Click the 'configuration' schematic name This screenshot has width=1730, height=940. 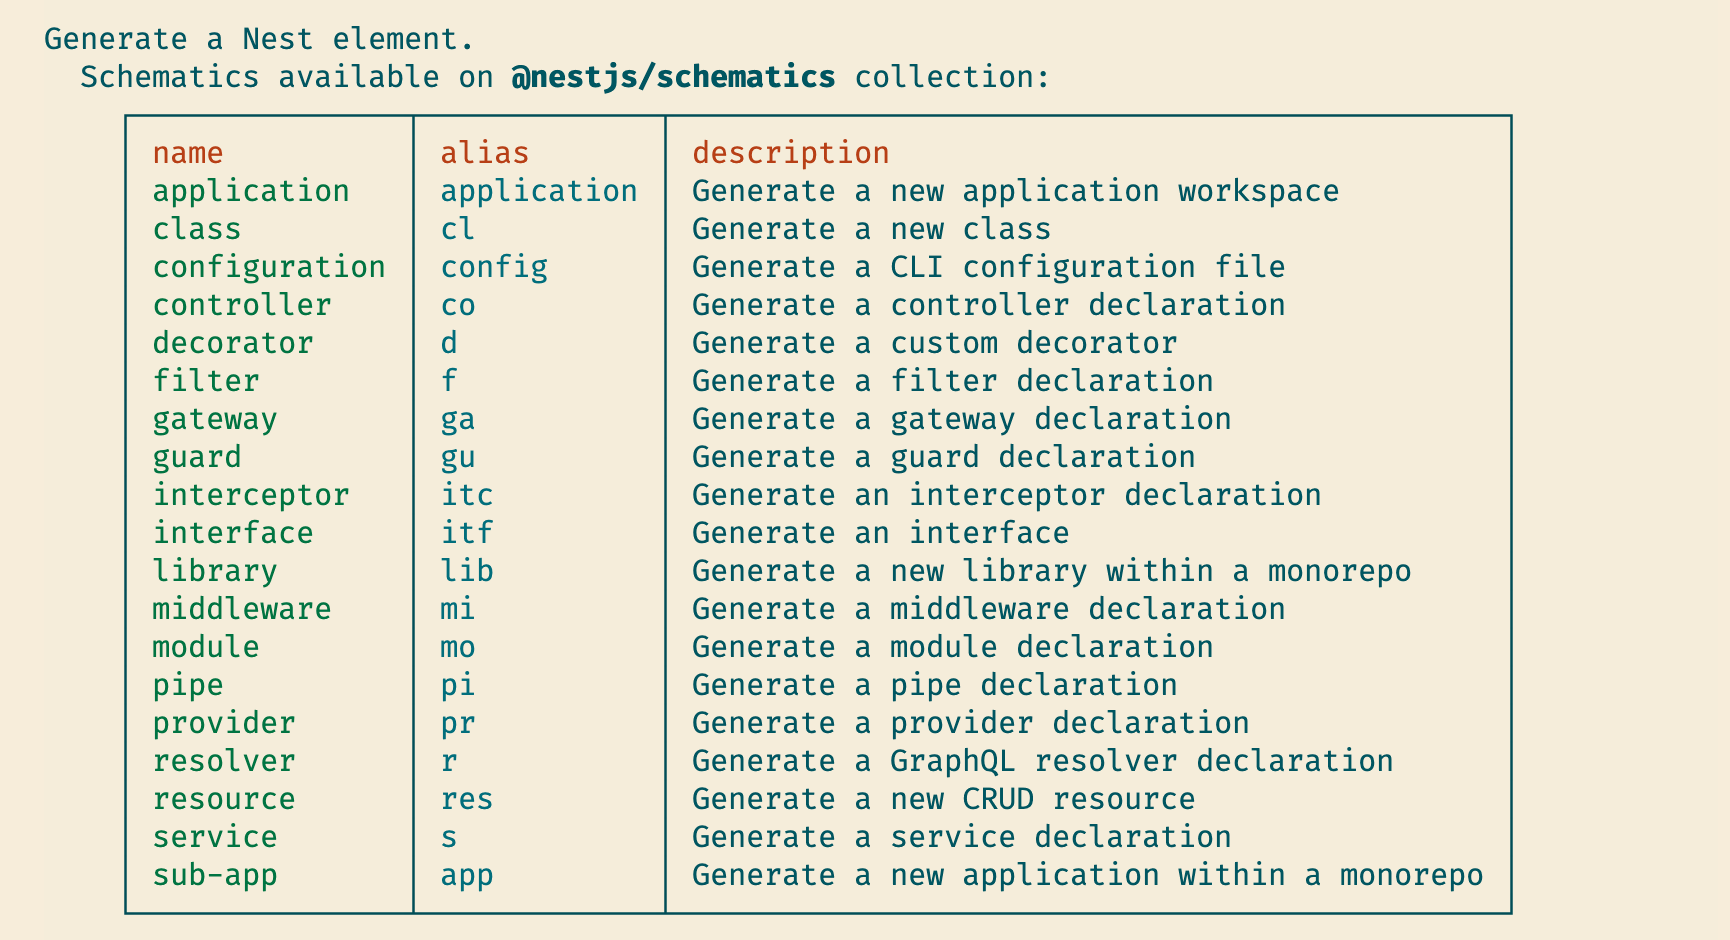point(269,267)
